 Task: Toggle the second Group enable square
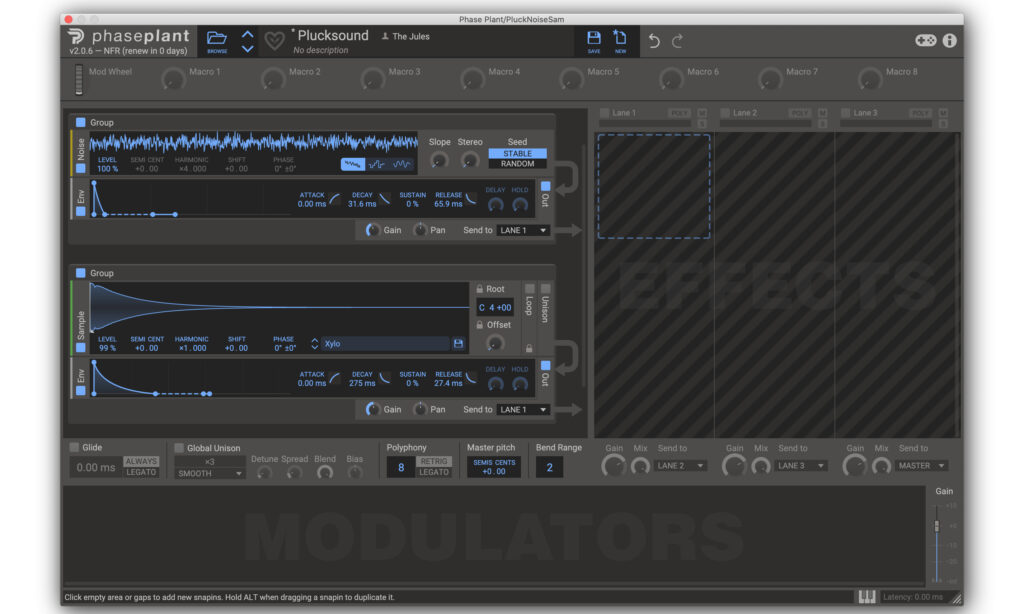80,273
